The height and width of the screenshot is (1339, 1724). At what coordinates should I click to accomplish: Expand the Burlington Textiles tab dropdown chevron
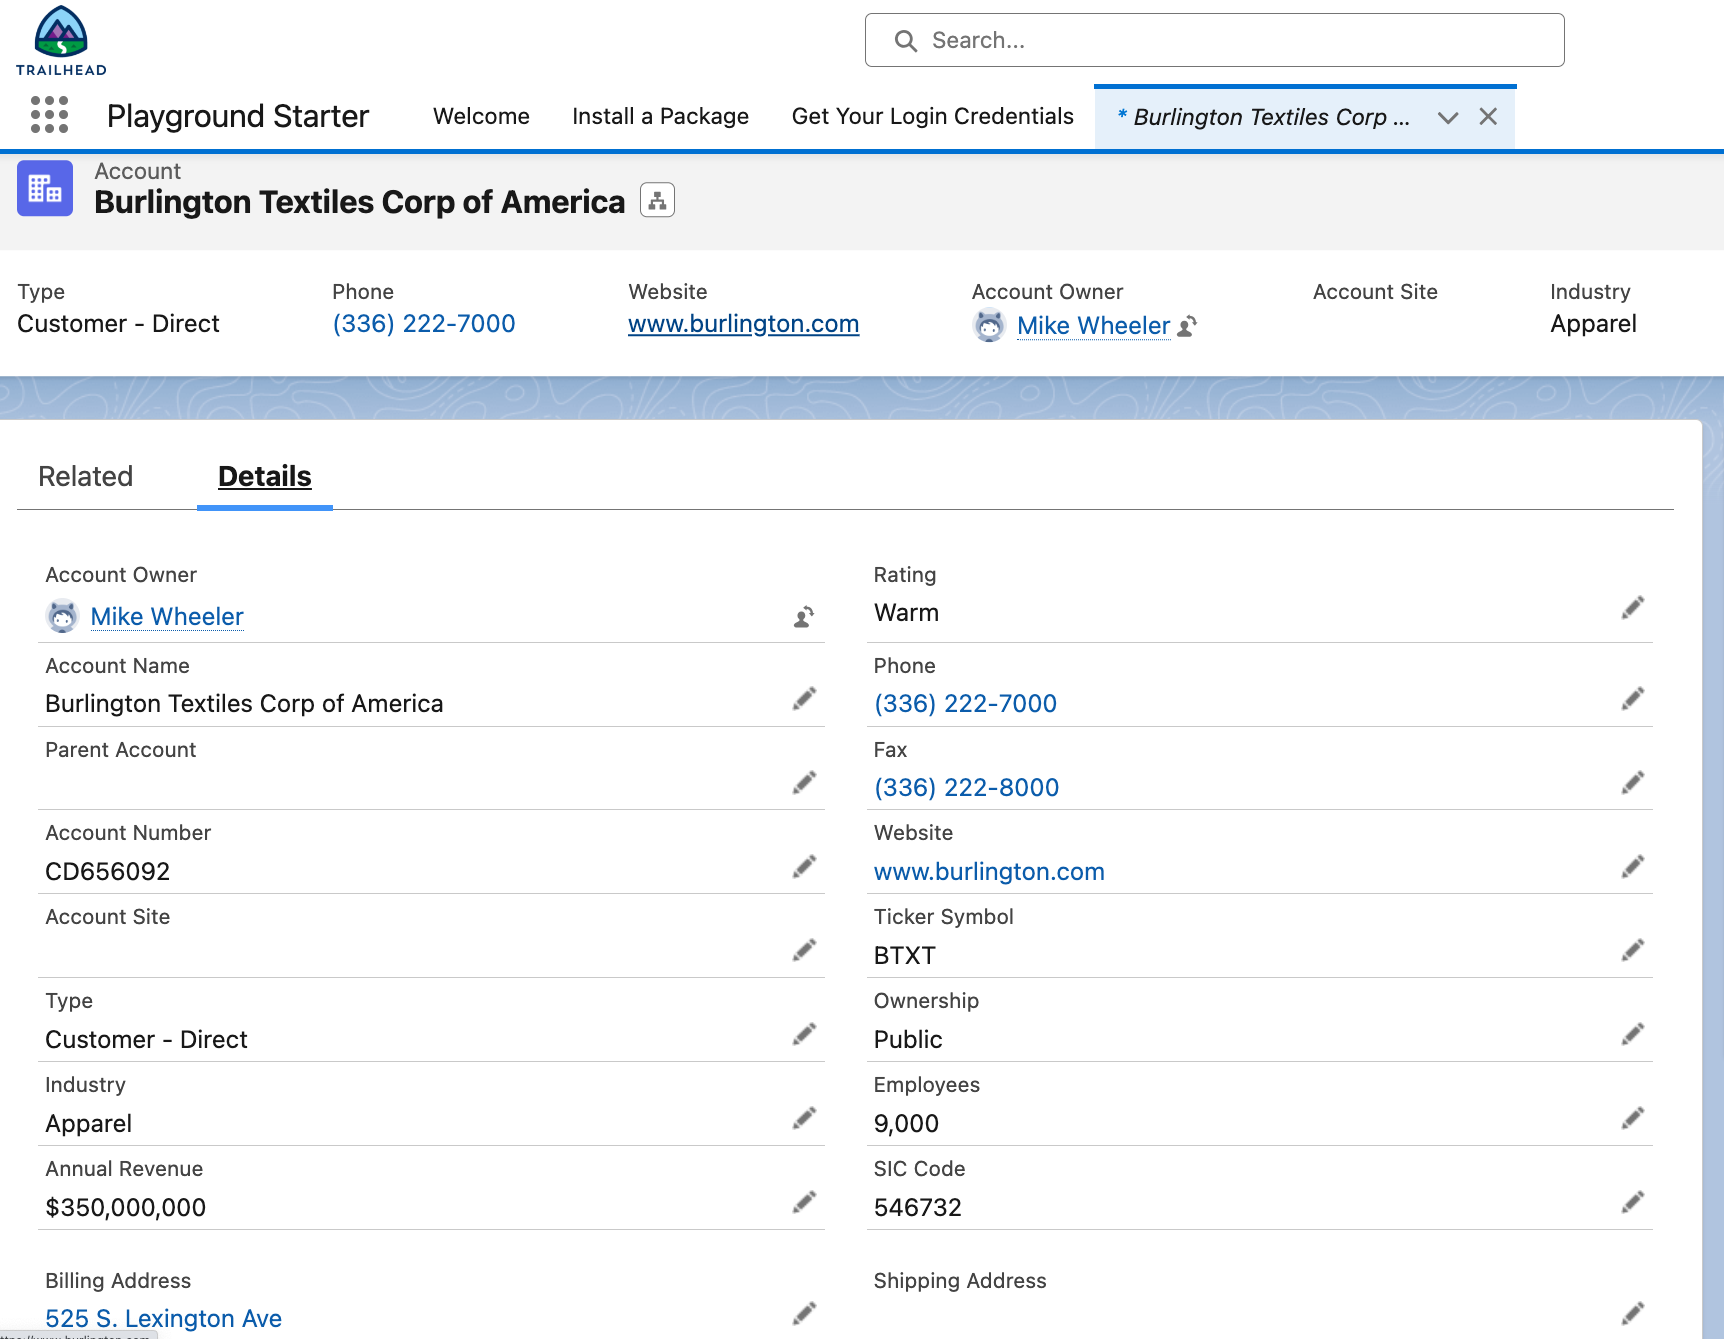pyautogui.click(x=1447, y=118)
